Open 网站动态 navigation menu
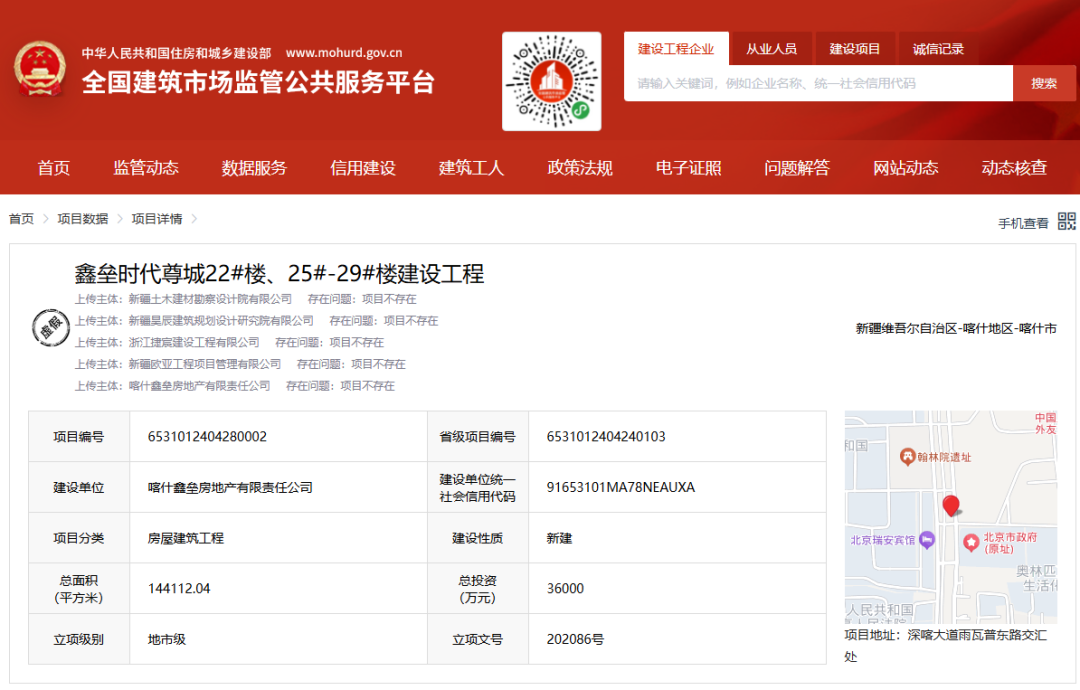1080x690 pixels. point(906,168)
